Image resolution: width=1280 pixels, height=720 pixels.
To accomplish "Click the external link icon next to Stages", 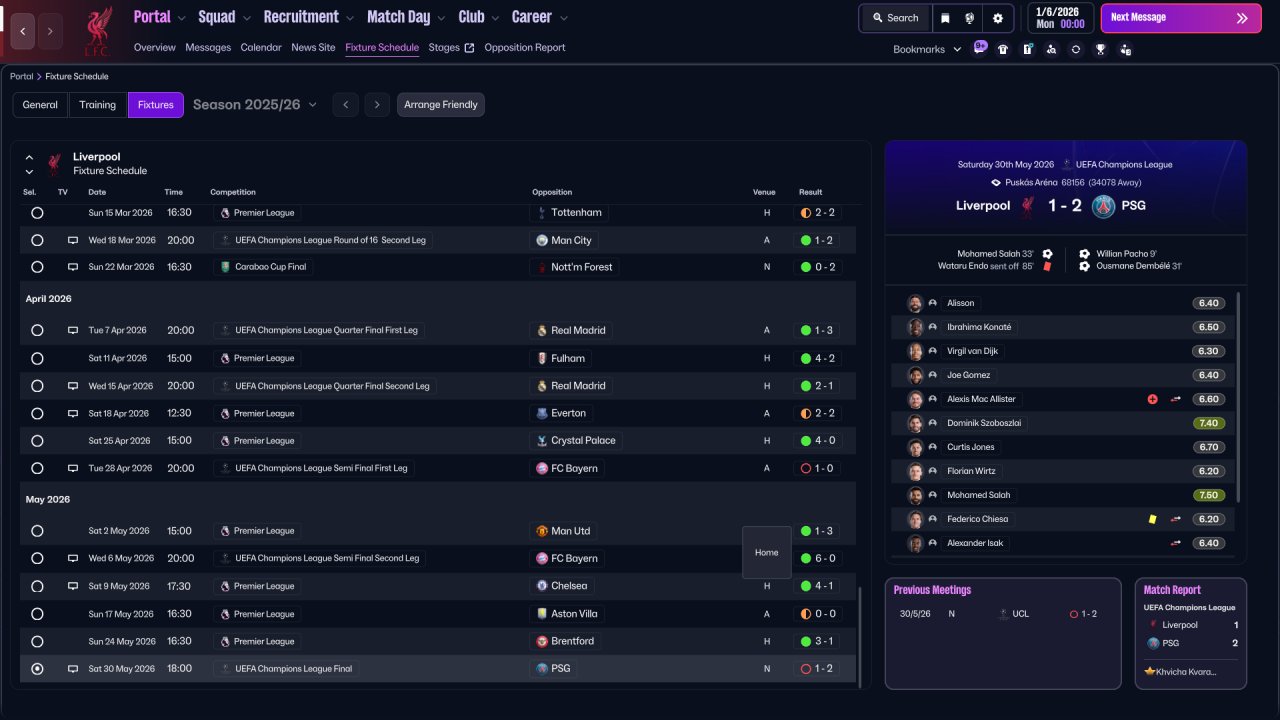I will 469,48.
